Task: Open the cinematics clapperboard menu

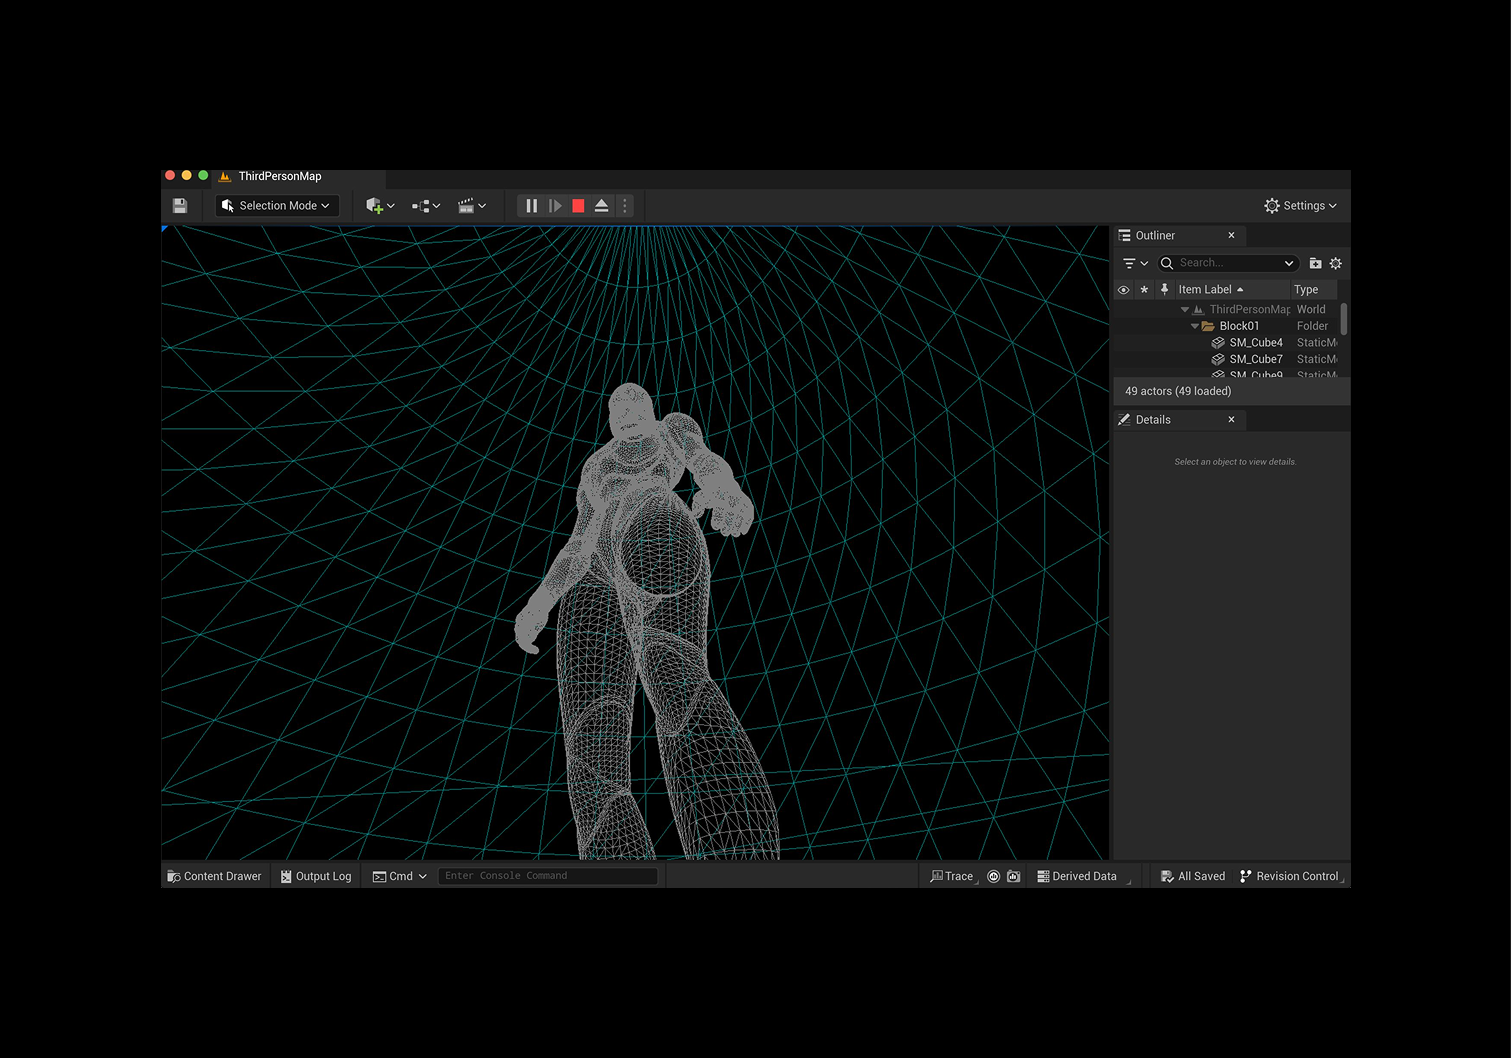Action: click(x=472, y=206)
